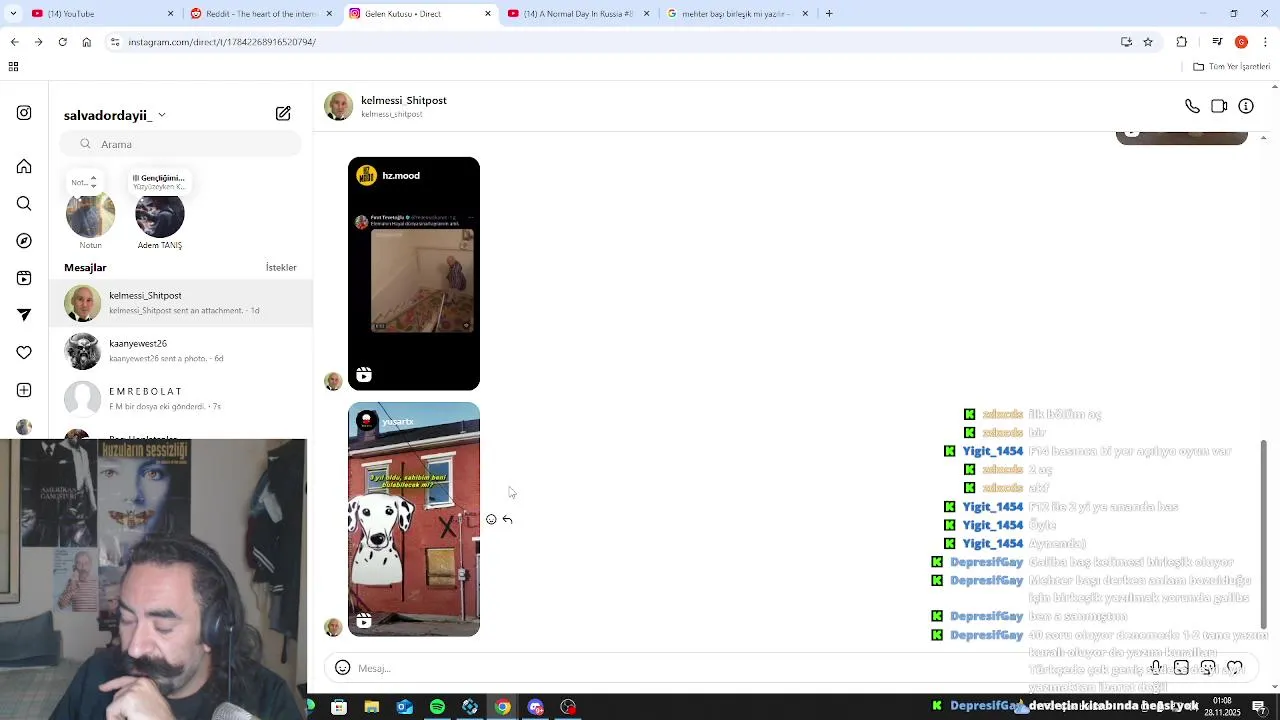Viewport: 1280px width, 720px height.
Task: Open the Chrome profile avatar
Action: (x=1241, y=42)
